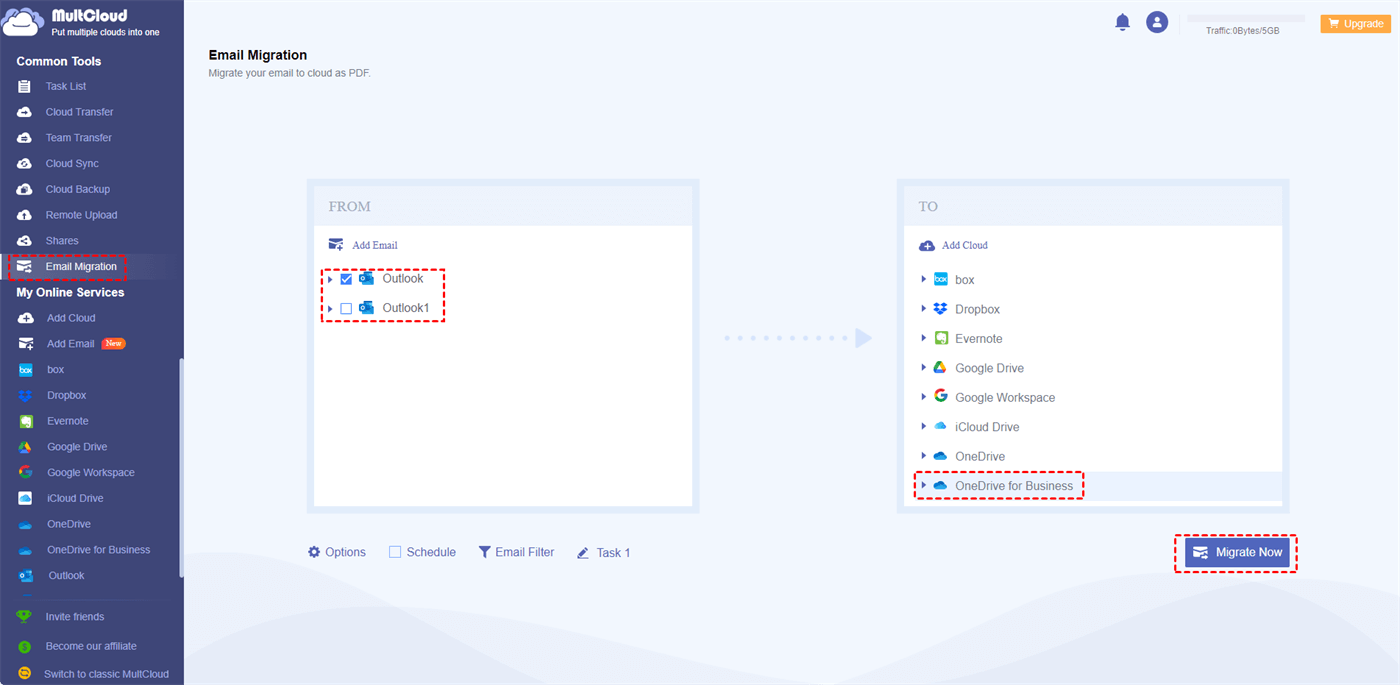Open migration Options
Image resolution: width=1400 pixels, height=685 pixels.
[x=337, y=552]
